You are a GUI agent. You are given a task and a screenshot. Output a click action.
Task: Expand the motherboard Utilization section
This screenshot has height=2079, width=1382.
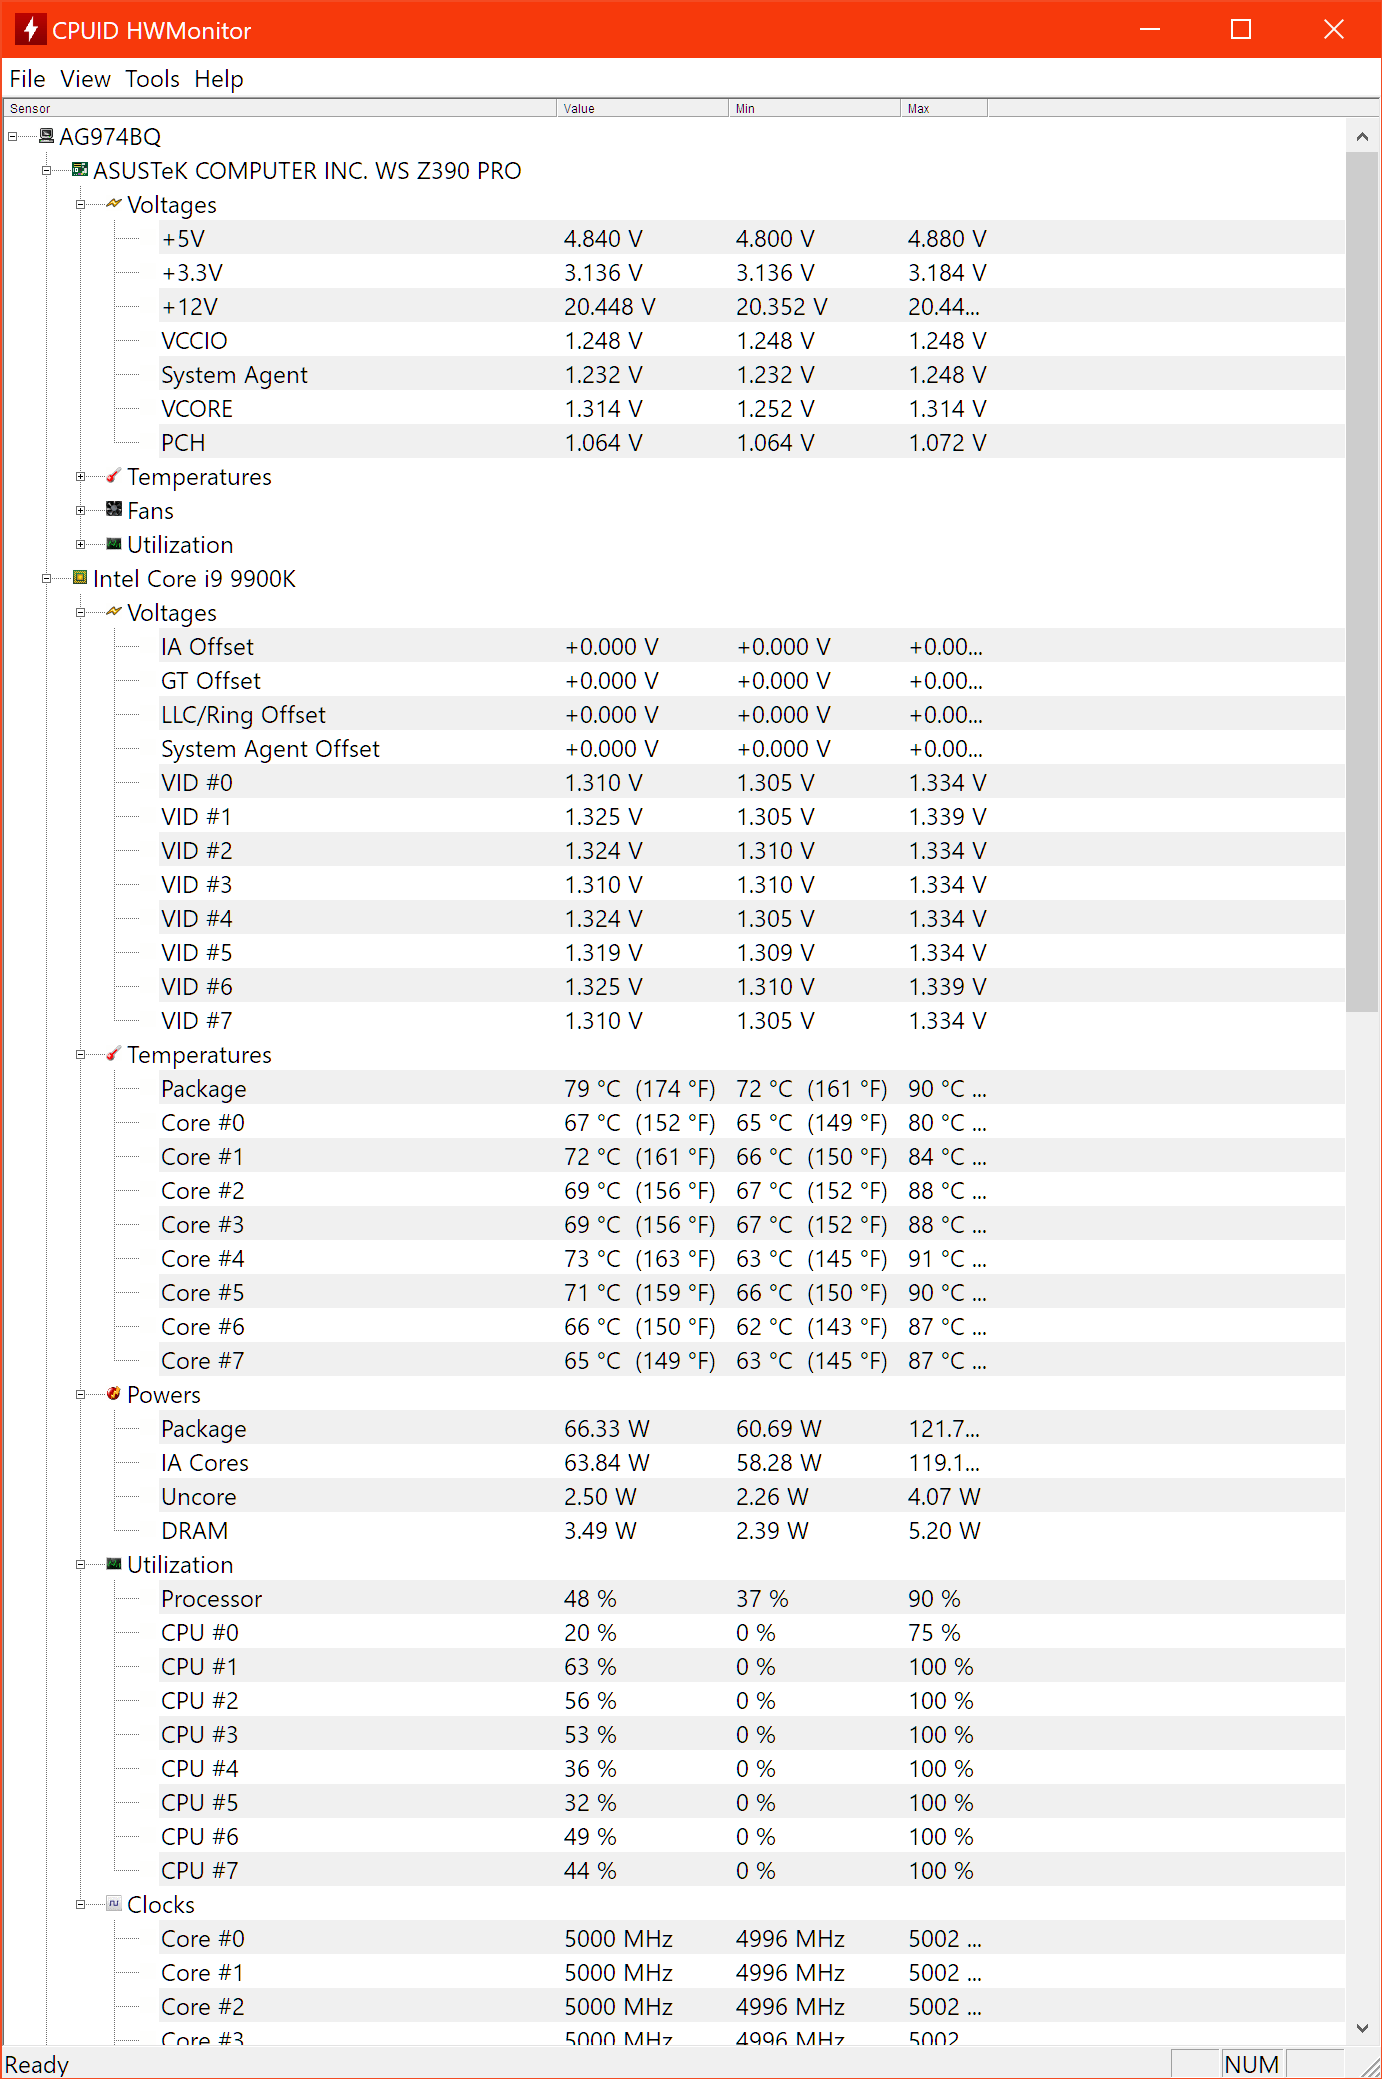coord(80,544)
